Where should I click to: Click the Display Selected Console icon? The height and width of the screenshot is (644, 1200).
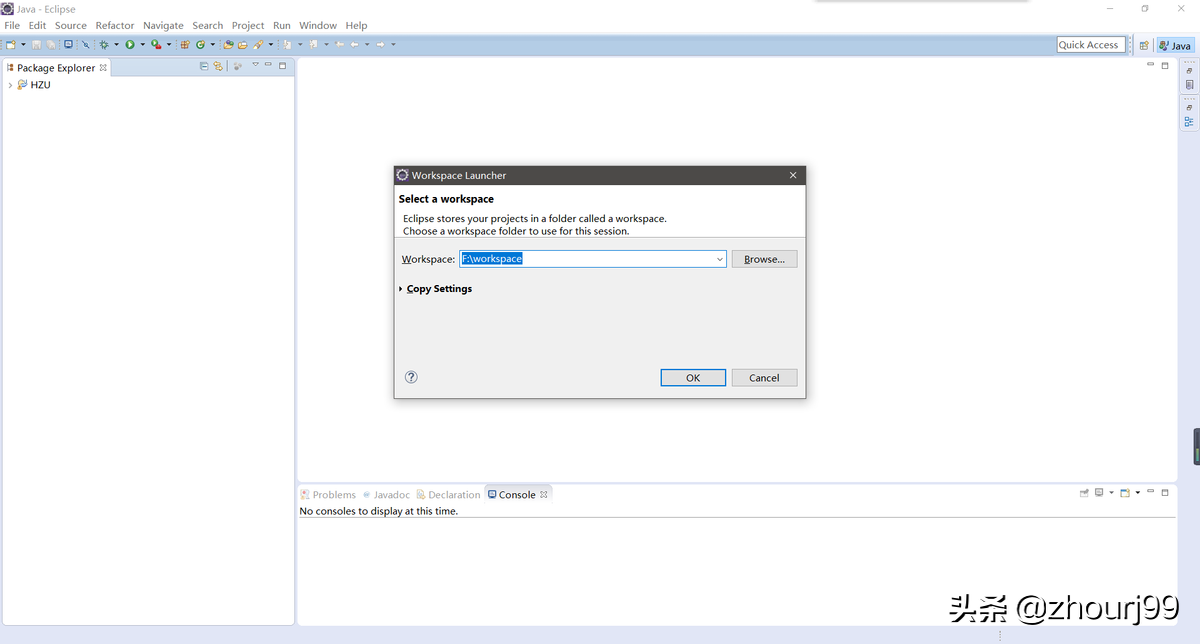pyautogui.click(x=1098, y=493)
